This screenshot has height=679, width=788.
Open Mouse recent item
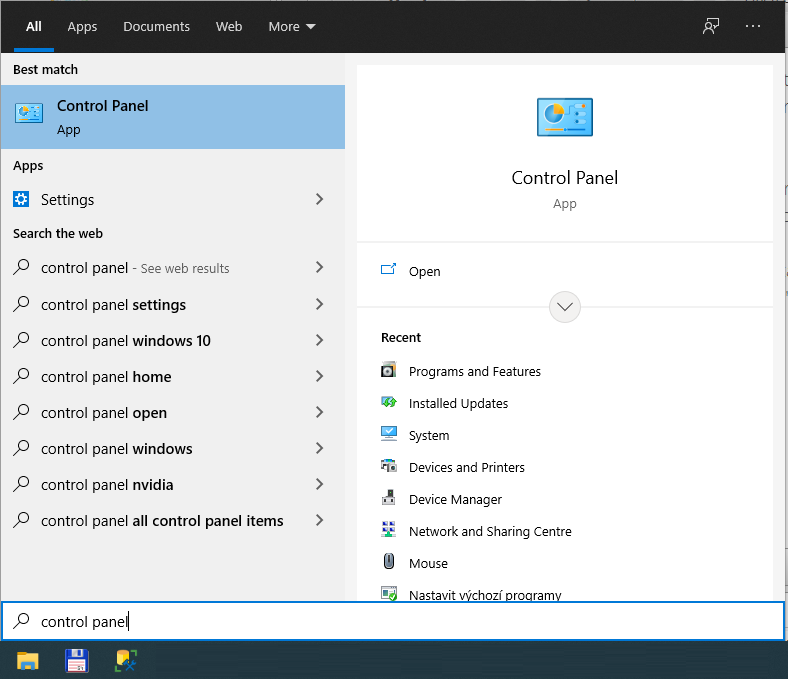pyautogui.click(x=428, y=563)
